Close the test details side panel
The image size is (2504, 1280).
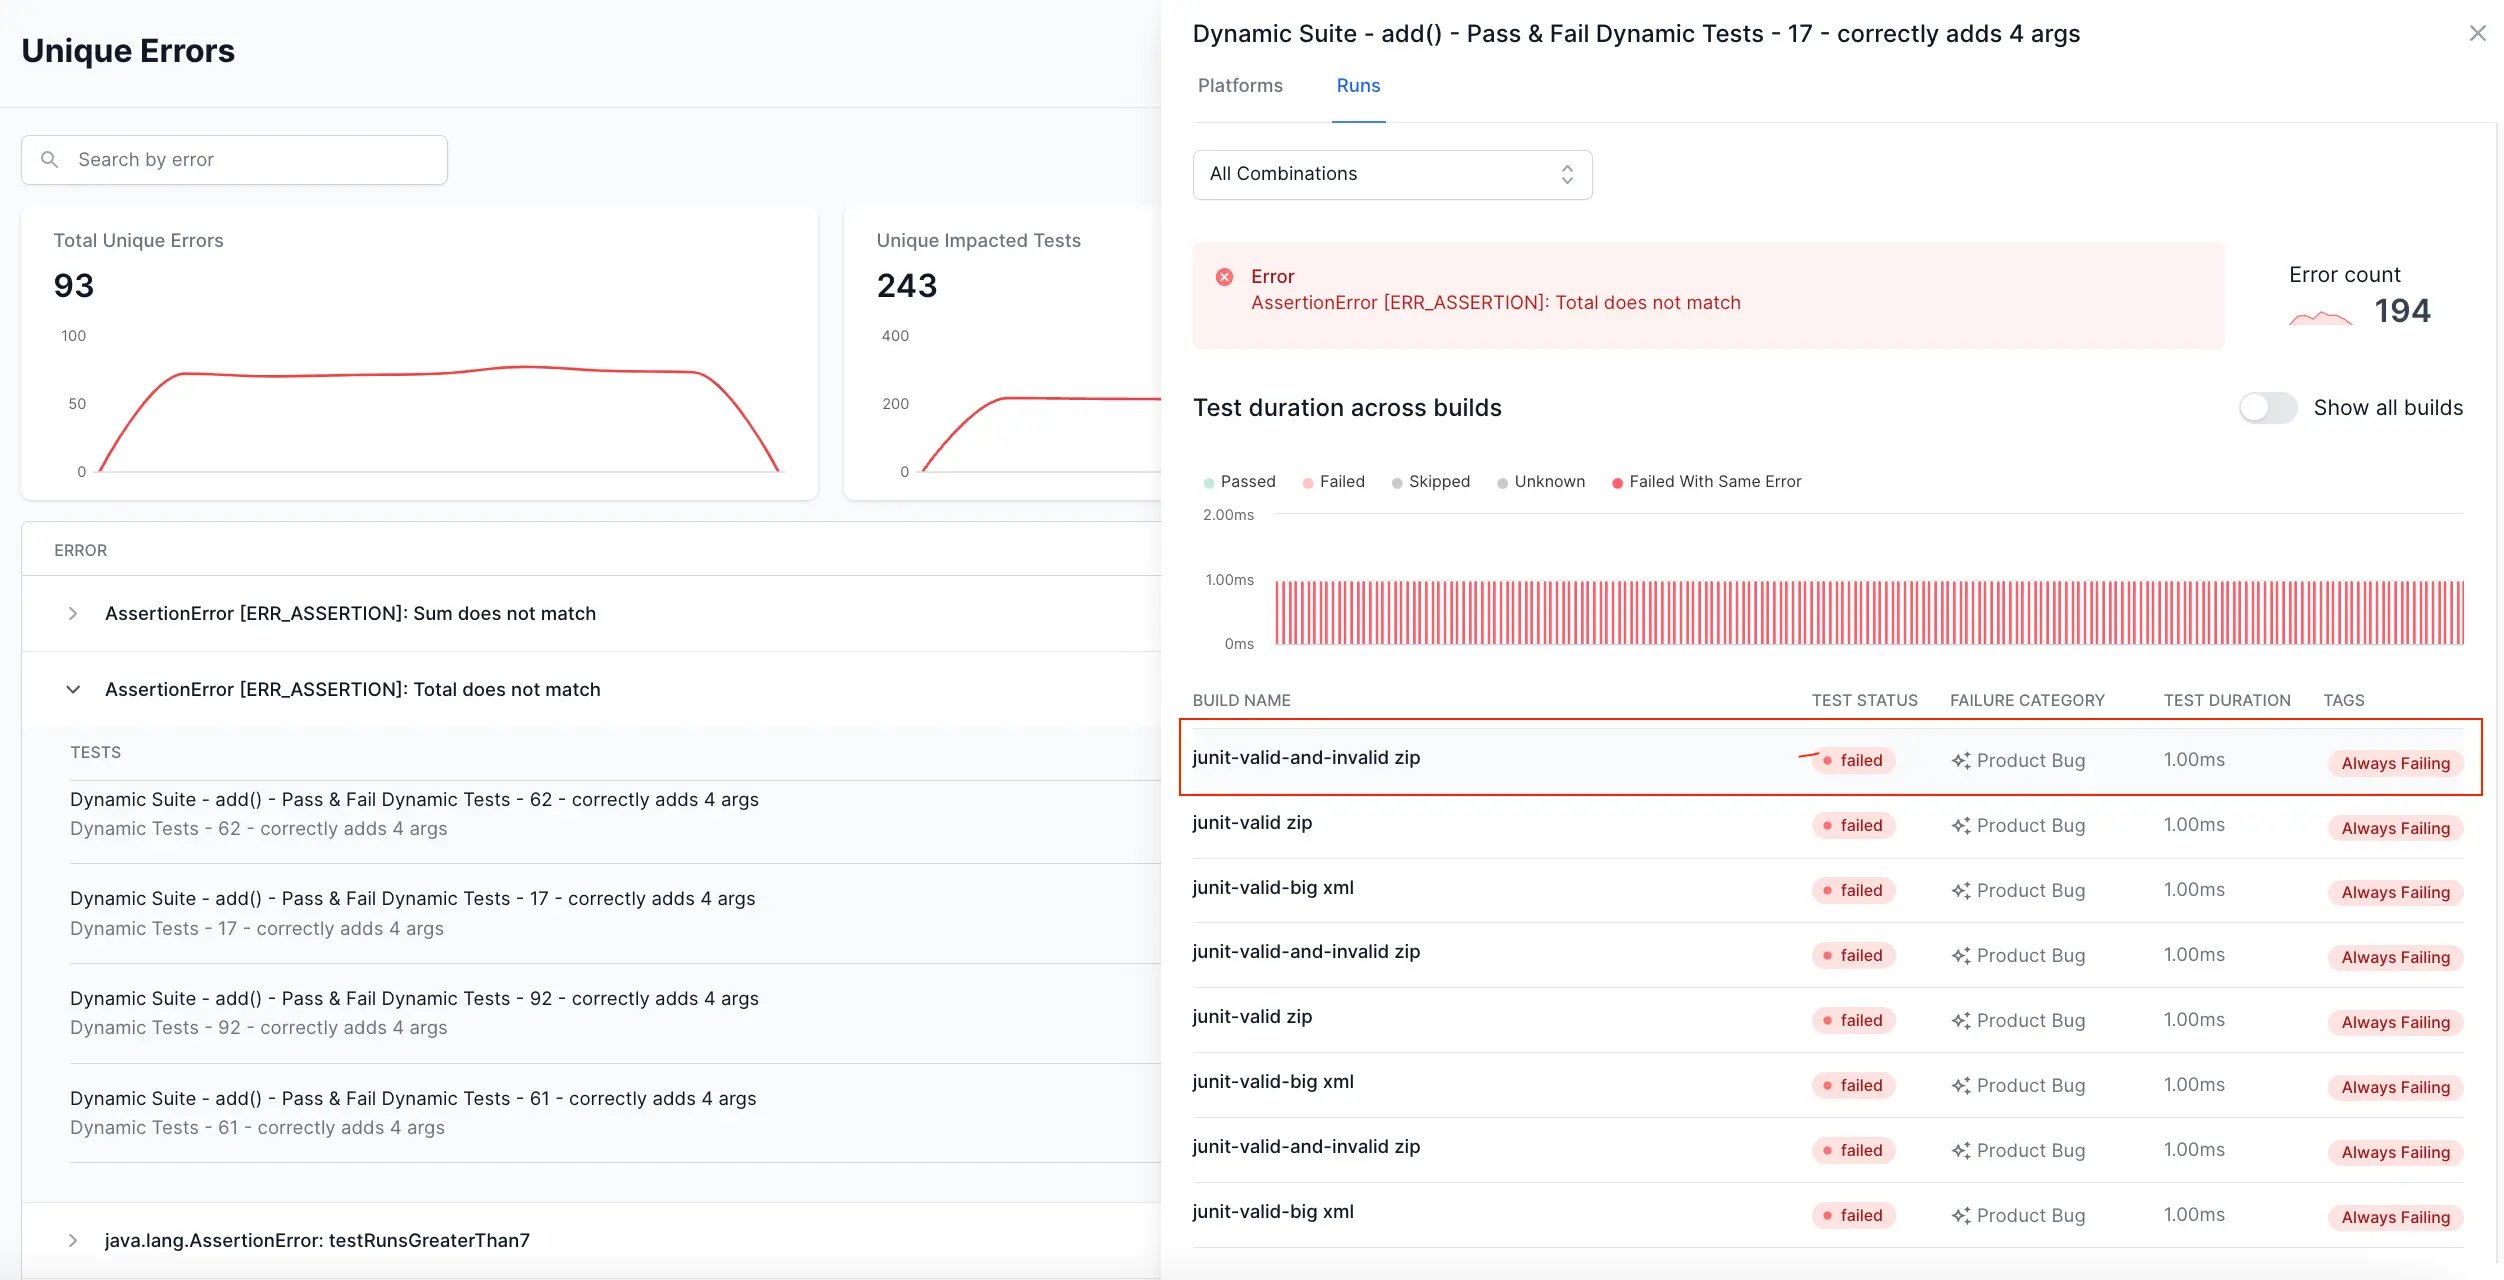(x=2477, y=34)
